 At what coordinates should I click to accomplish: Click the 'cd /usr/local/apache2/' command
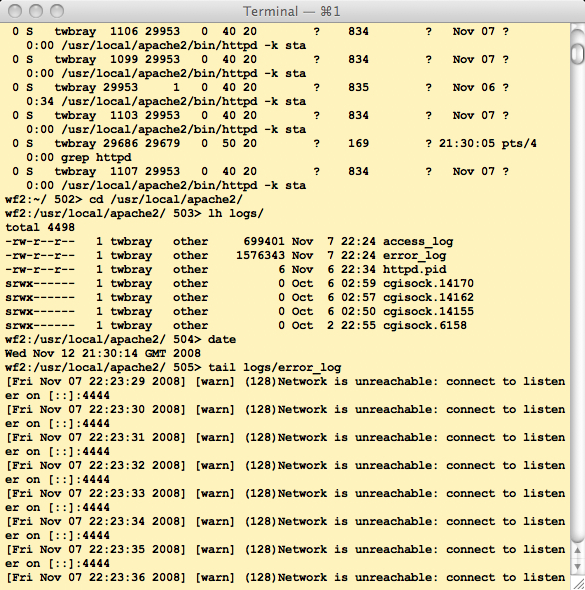tap(166, 199)
